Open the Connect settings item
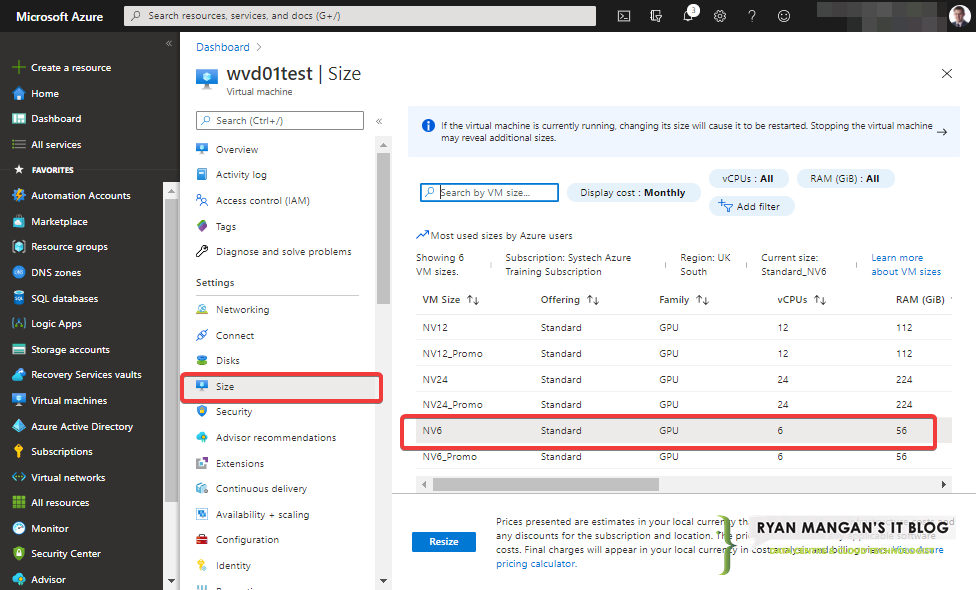Viewport: 976px width, 590px height. pos(235,335)
